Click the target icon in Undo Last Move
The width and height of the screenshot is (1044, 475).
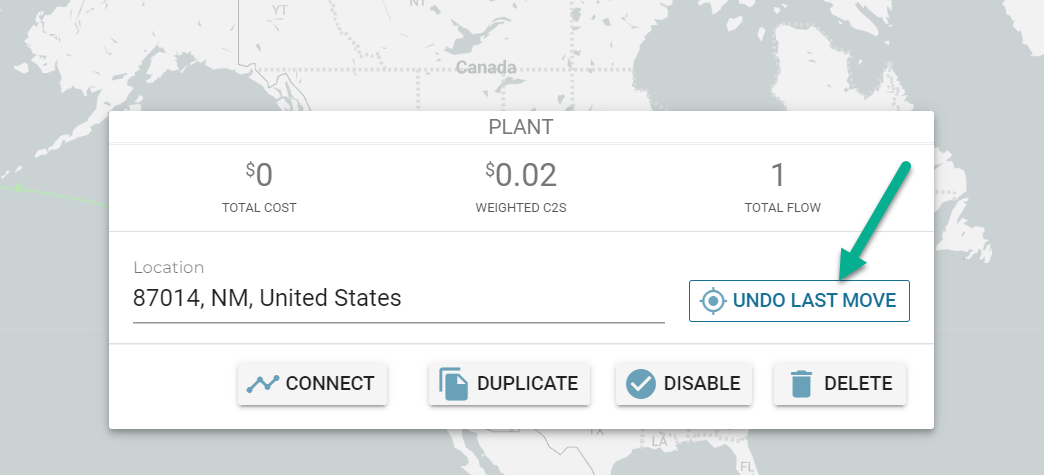[x=713, y=301]
